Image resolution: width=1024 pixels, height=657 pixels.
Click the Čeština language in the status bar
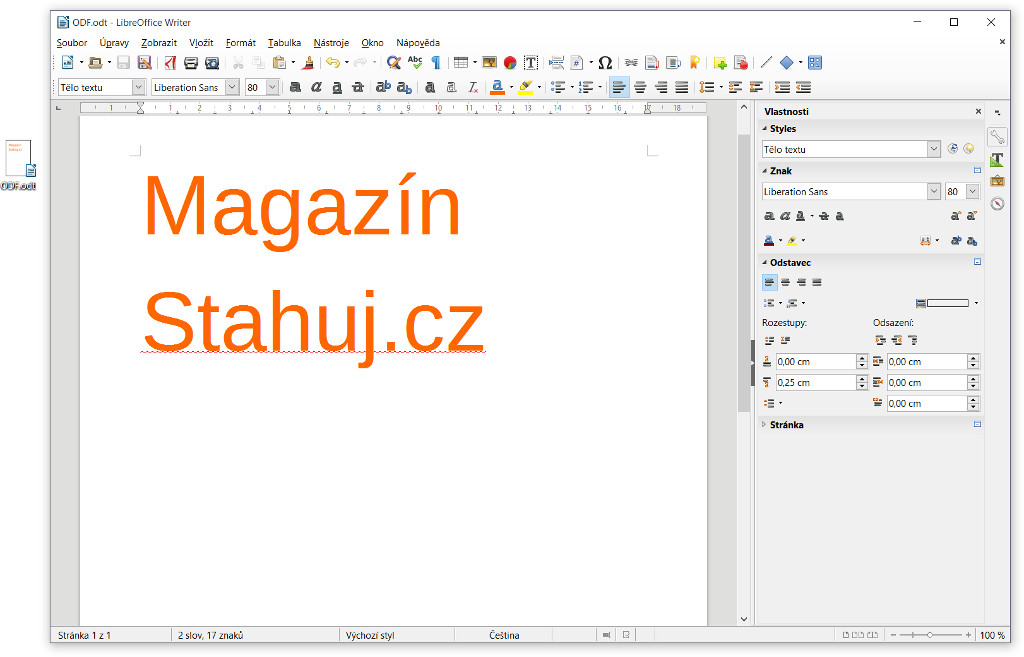[504, 635]
